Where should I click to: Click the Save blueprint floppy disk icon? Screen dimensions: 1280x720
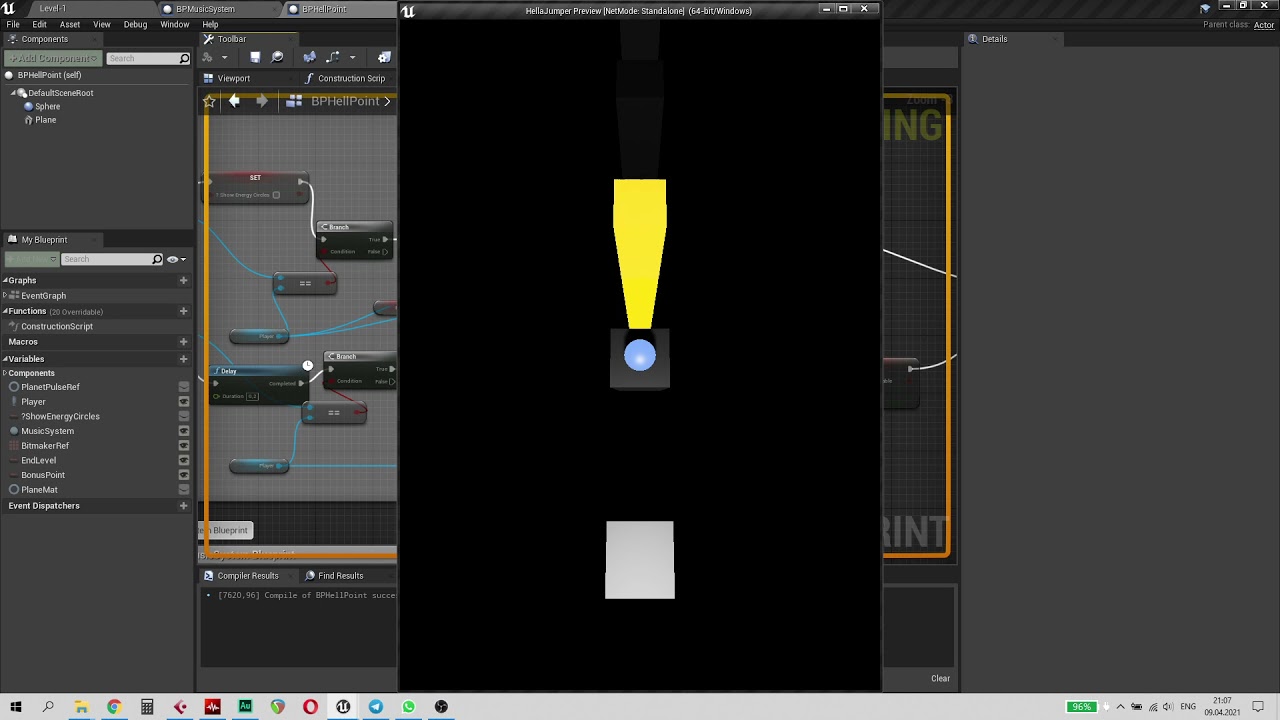255,57
